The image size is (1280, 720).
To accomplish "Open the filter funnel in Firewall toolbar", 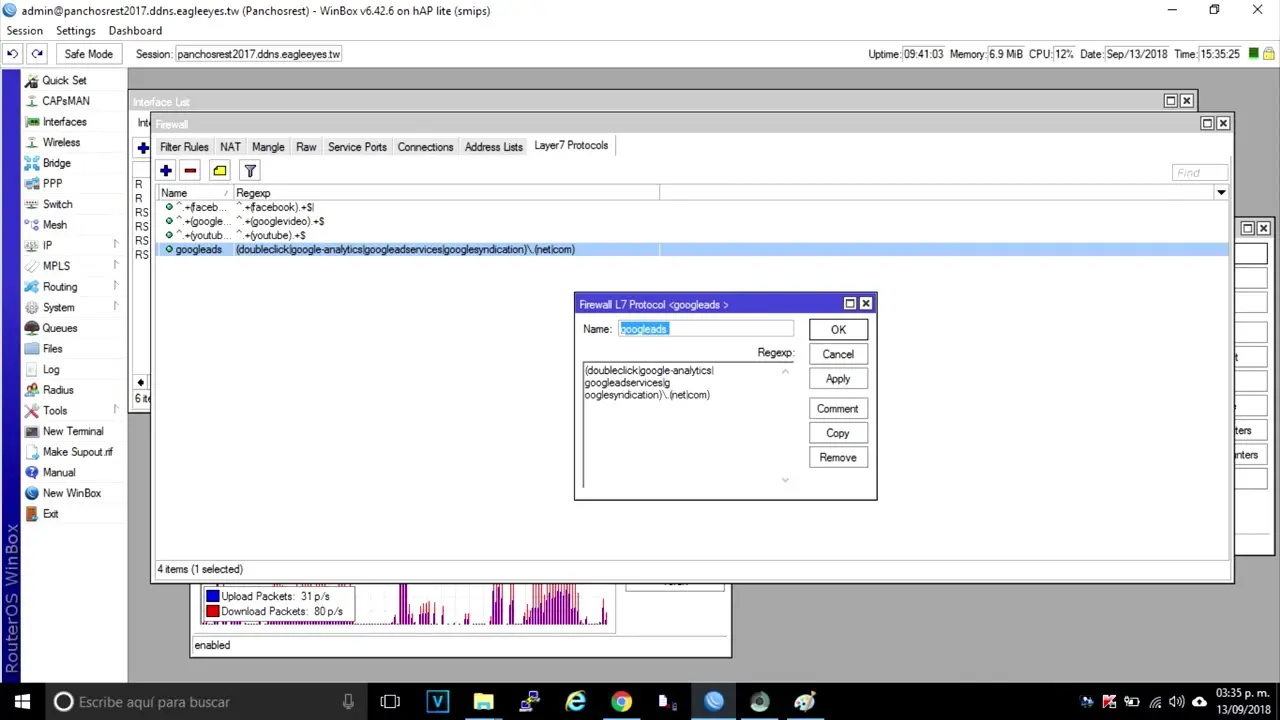I will coord(250,170).
